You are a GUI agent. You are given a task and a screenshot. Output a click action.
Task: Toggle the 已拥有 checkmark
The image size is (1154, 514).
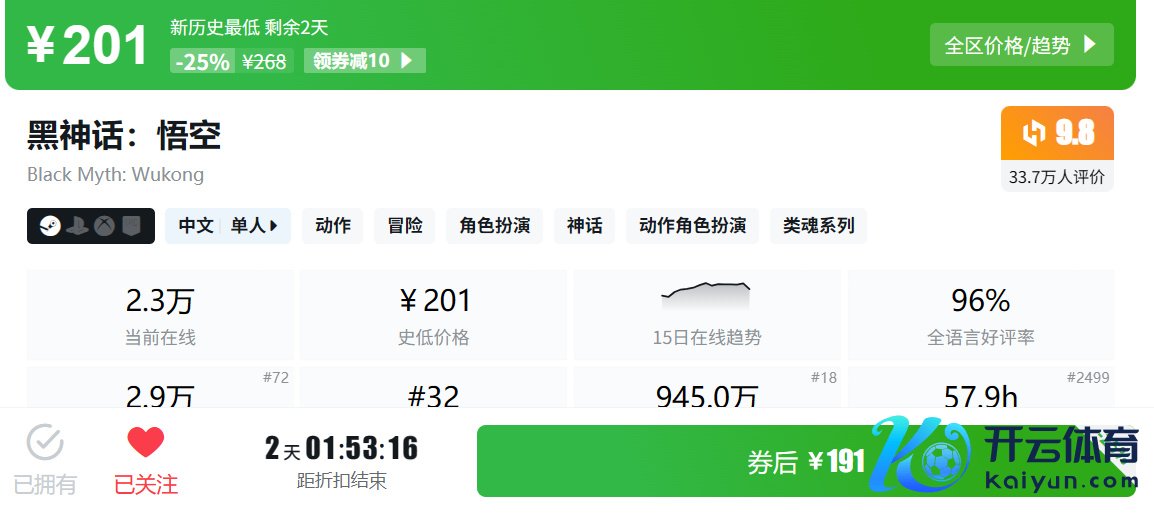click(x=45, y=443)
